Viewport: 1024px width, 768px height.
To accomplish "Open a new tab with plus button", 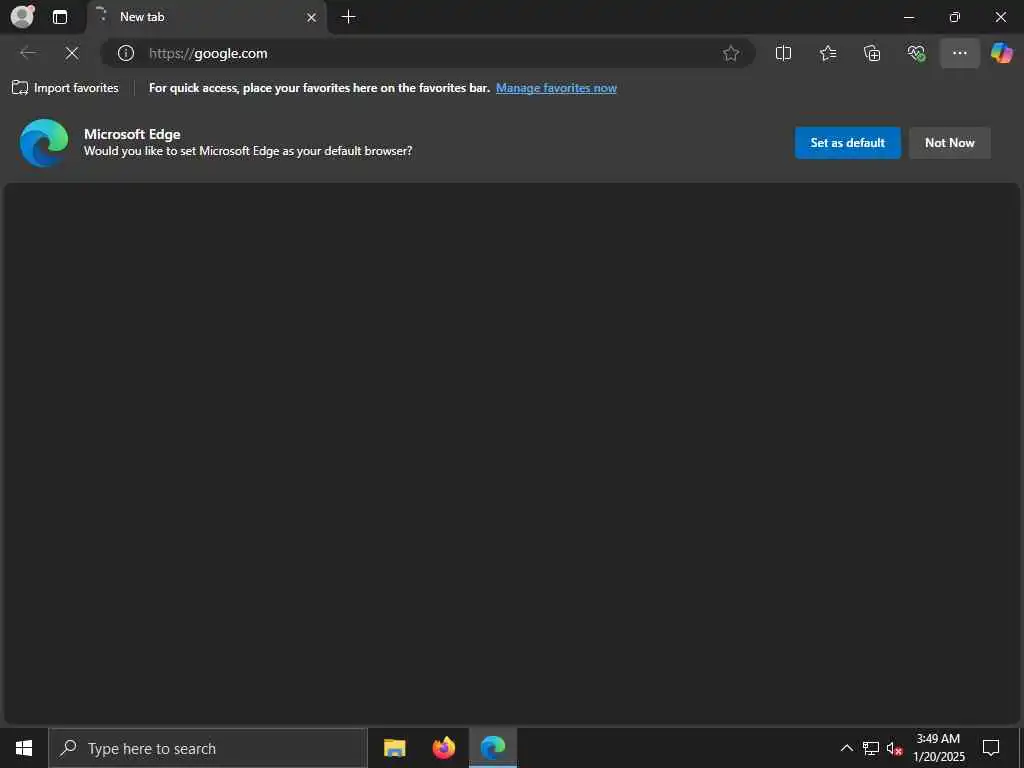I will [349, 17].
